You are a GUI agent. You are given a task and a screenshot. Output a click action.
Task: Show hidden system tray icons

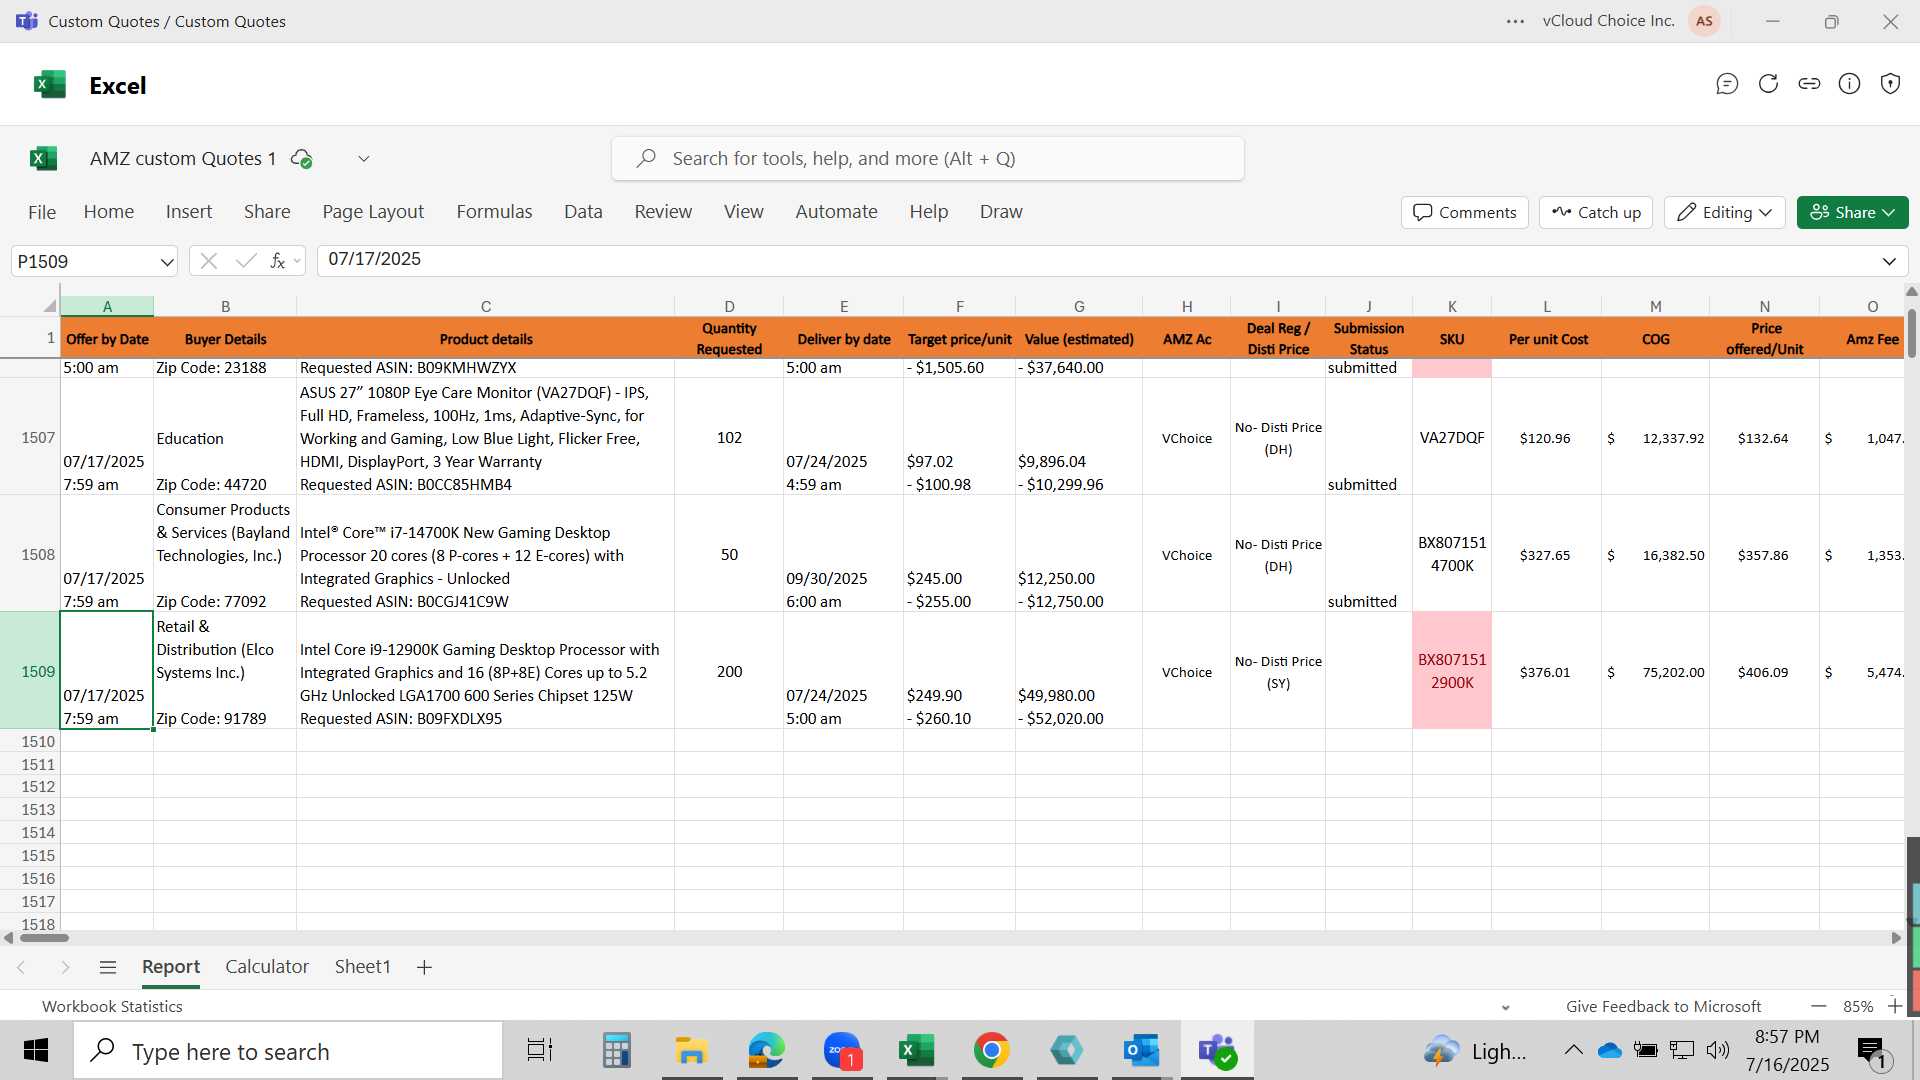pyautogui.click(x=1573, y=1050)
